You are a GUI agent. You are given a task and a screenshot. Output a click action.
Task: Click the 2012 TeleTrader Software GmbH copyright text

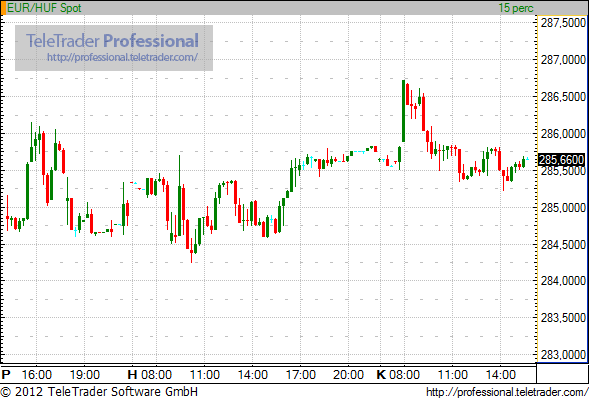click(x=99, y=392)
